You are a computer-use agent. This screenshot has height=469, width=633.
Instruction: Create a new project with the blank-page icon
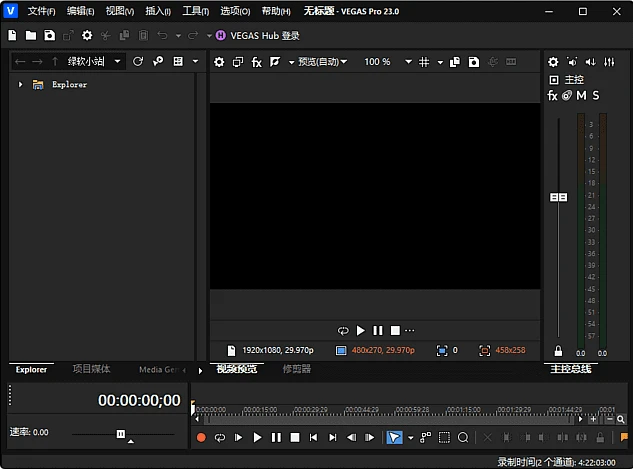[12, 36]
